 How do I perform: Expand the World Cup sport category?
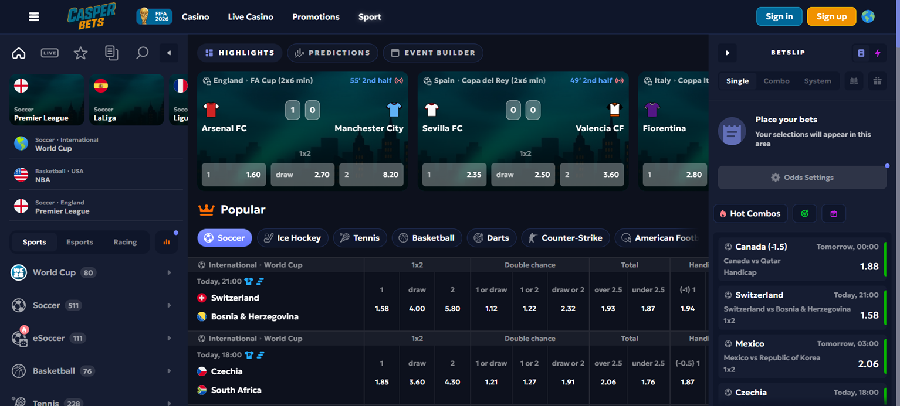click(94, 272)
